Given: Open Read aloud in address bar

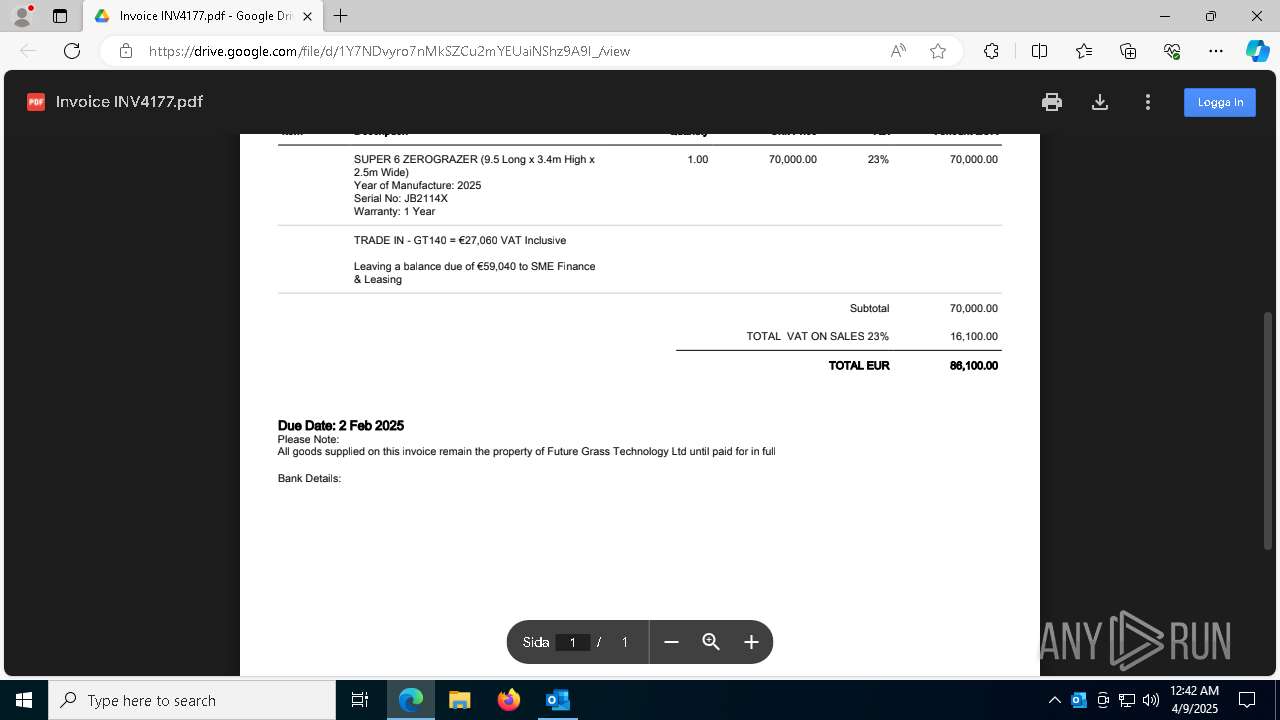Looking at the screenshot, I should click(x=898, y=51).
